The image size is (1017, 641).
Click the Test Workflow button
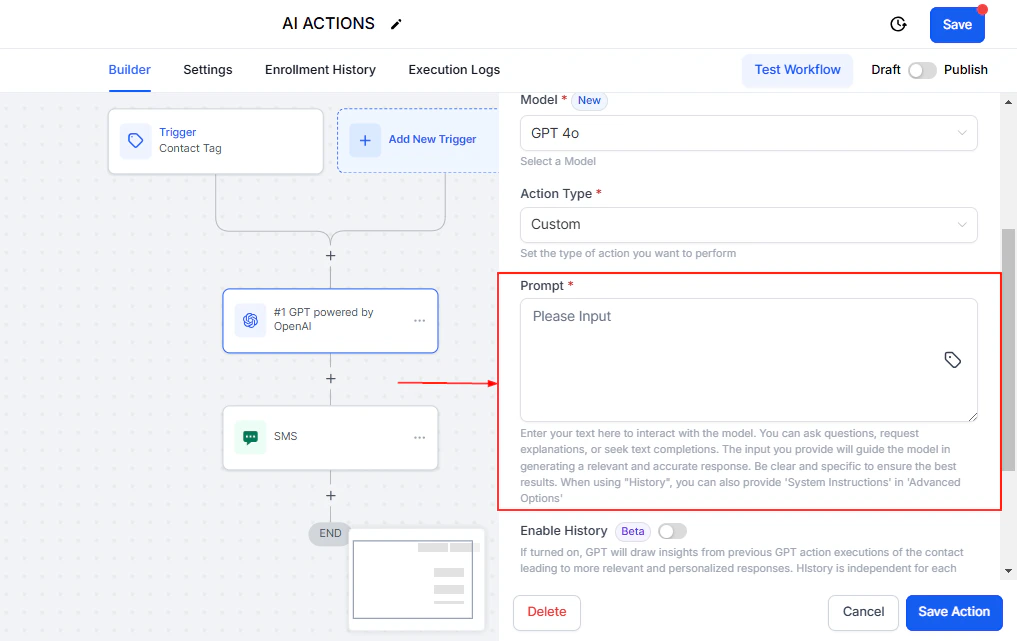point(797,70)
